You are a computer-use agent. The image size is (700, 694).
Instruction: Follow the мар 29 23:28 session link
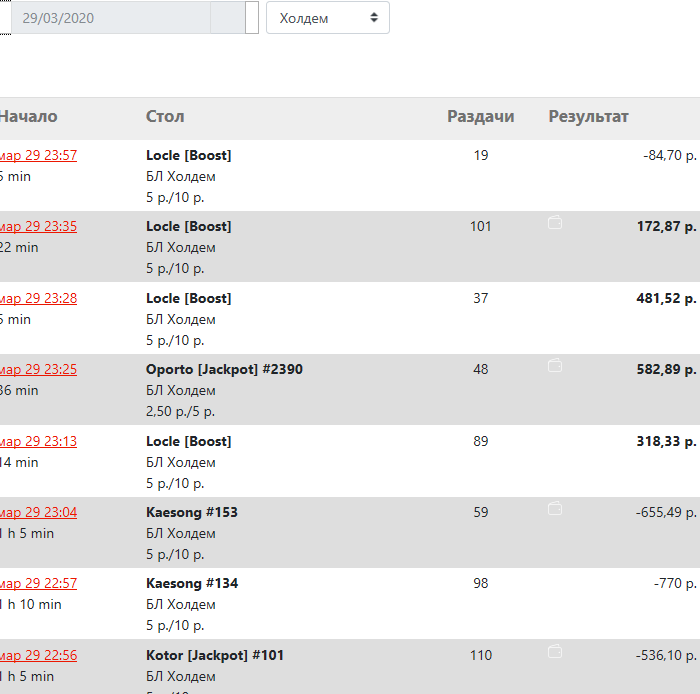click(39, 298)
